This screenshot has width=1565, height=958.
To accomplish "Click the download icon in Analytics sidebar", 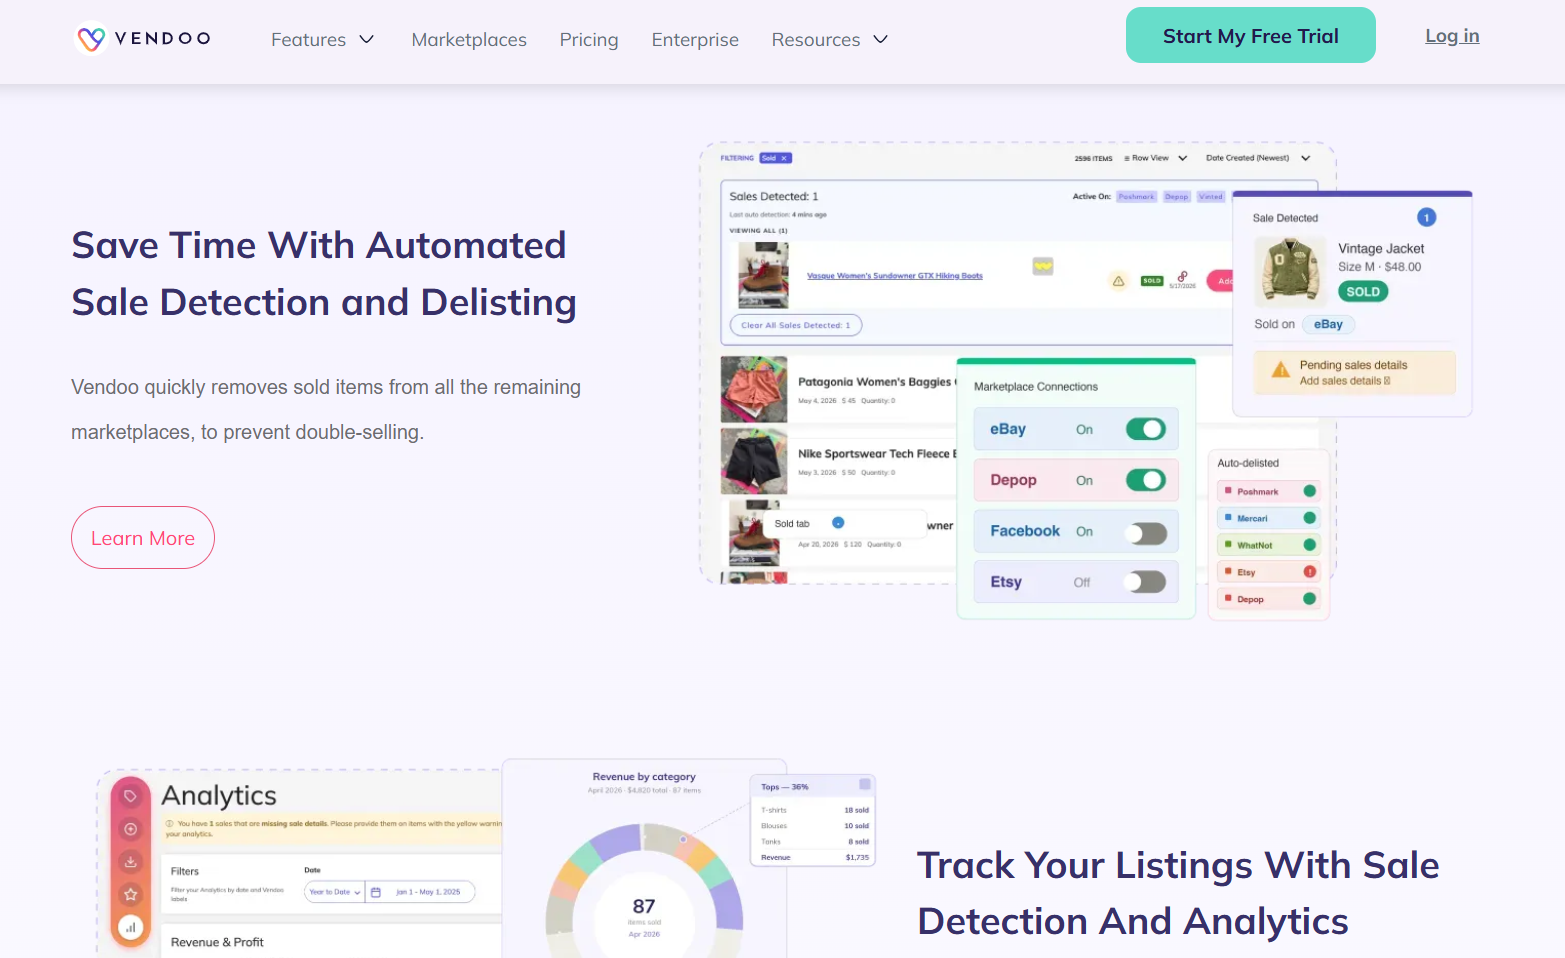I will pyautogui.click(x=130, y=861).
